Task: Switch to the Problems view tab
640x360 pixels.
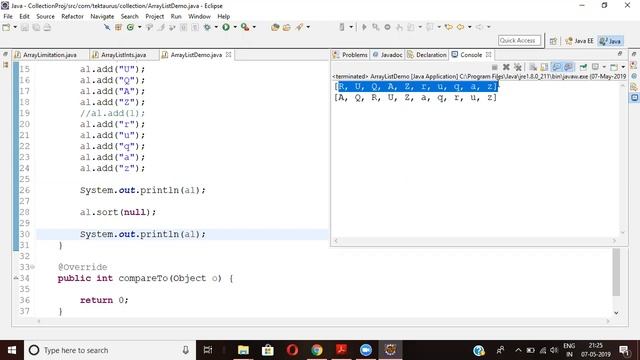Action: click(x=350, y=55)
